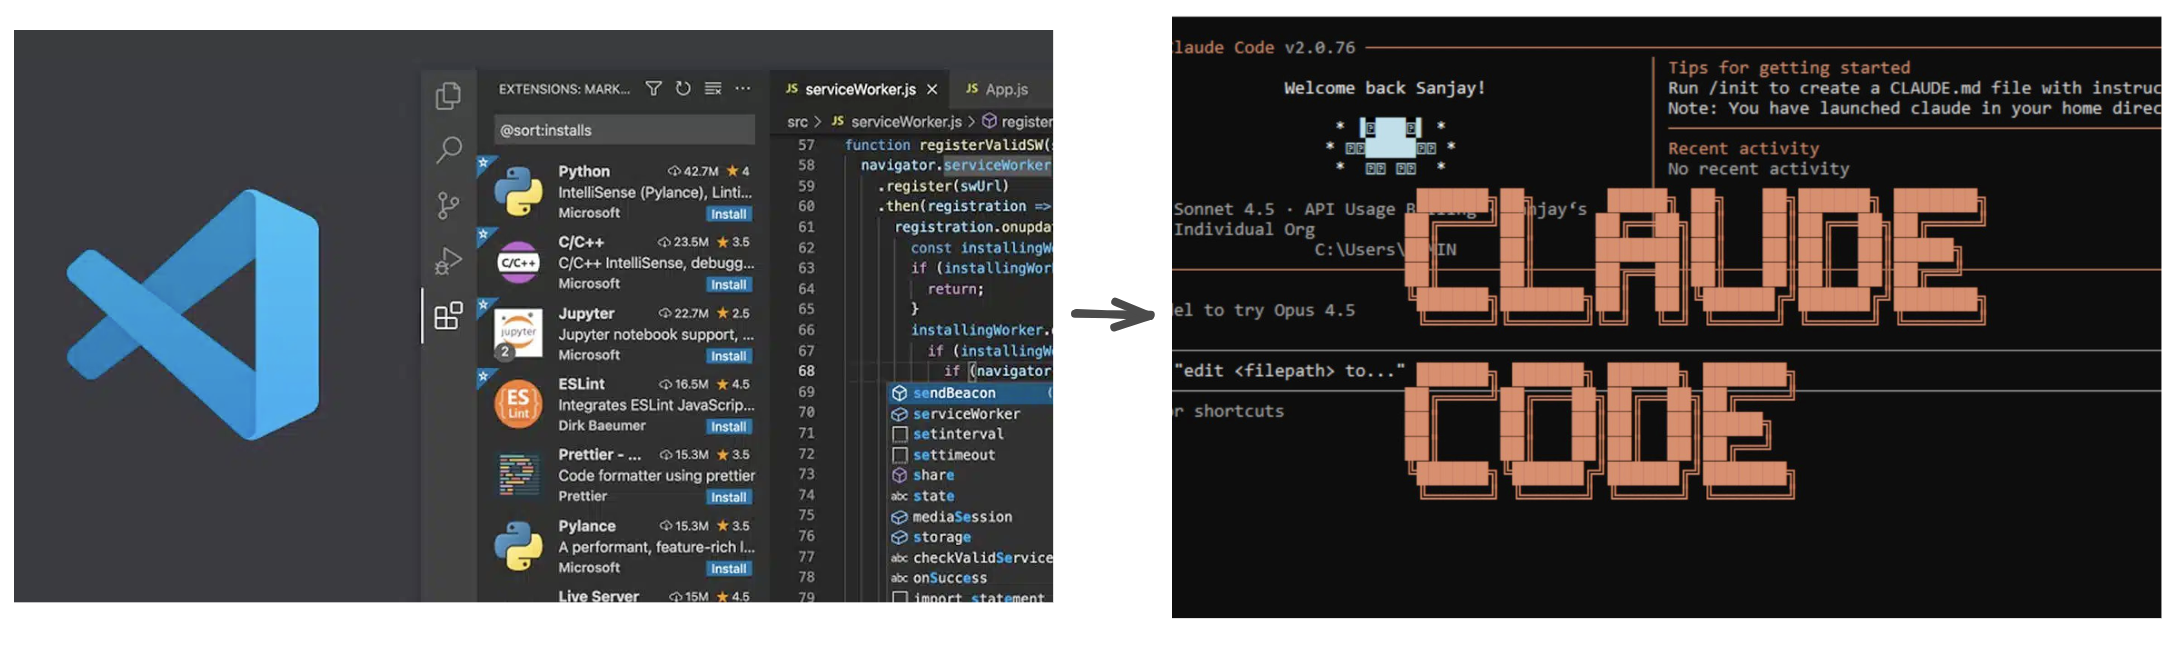This screenshot has width=2178, height=648.
Task: Click the src breadcrumb segment
Action: [797, 122]
